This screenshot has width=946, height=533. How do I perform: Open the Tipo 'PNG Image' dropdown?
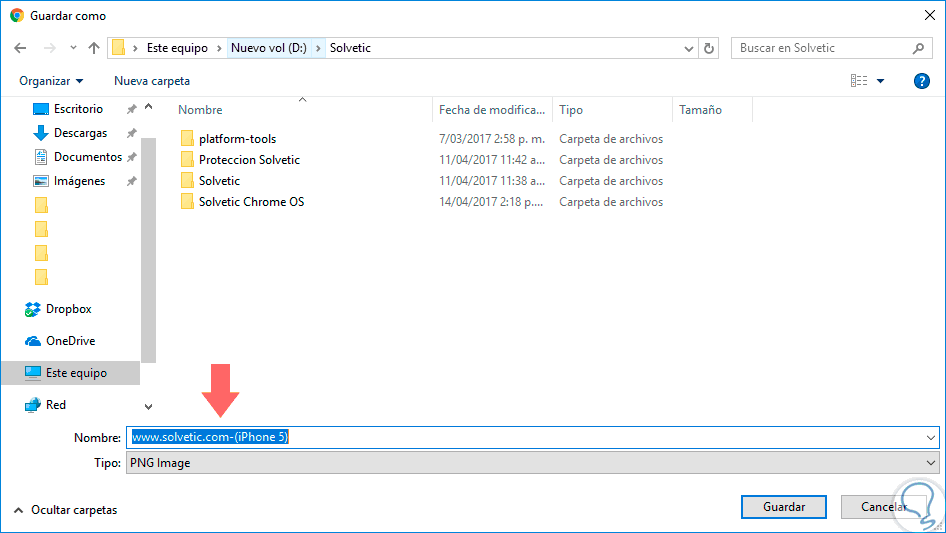[x=532, y=463]
